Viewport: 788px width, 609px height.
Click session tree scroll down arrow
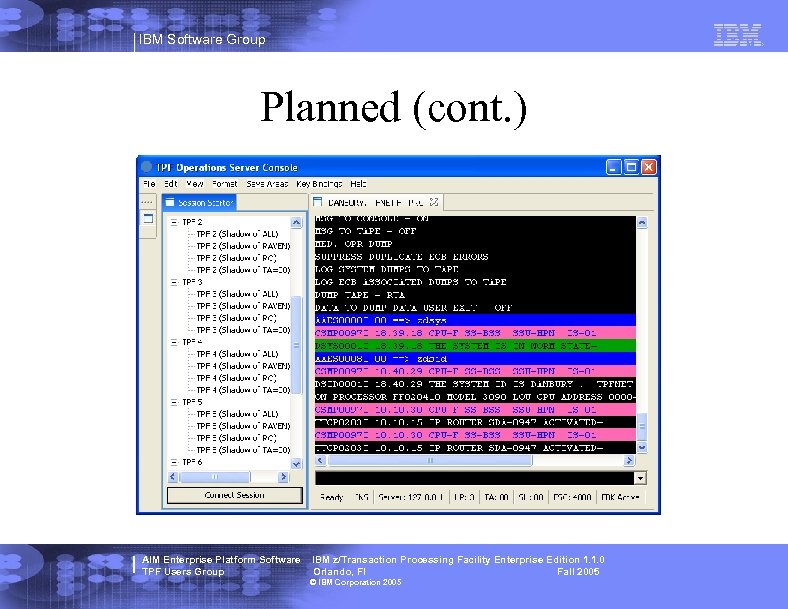coord(296,464)
